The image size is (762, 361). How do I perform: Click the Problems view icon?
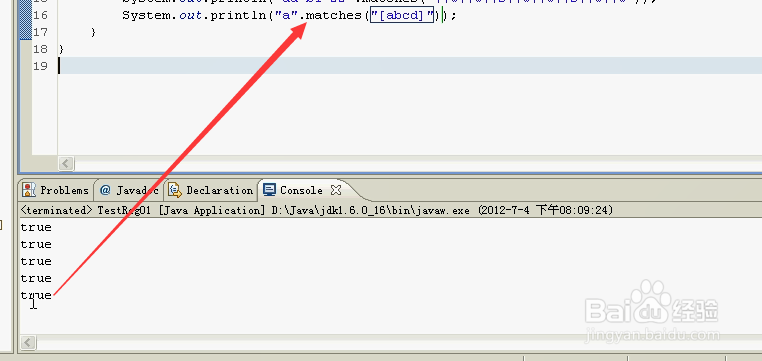click(29, 190)
